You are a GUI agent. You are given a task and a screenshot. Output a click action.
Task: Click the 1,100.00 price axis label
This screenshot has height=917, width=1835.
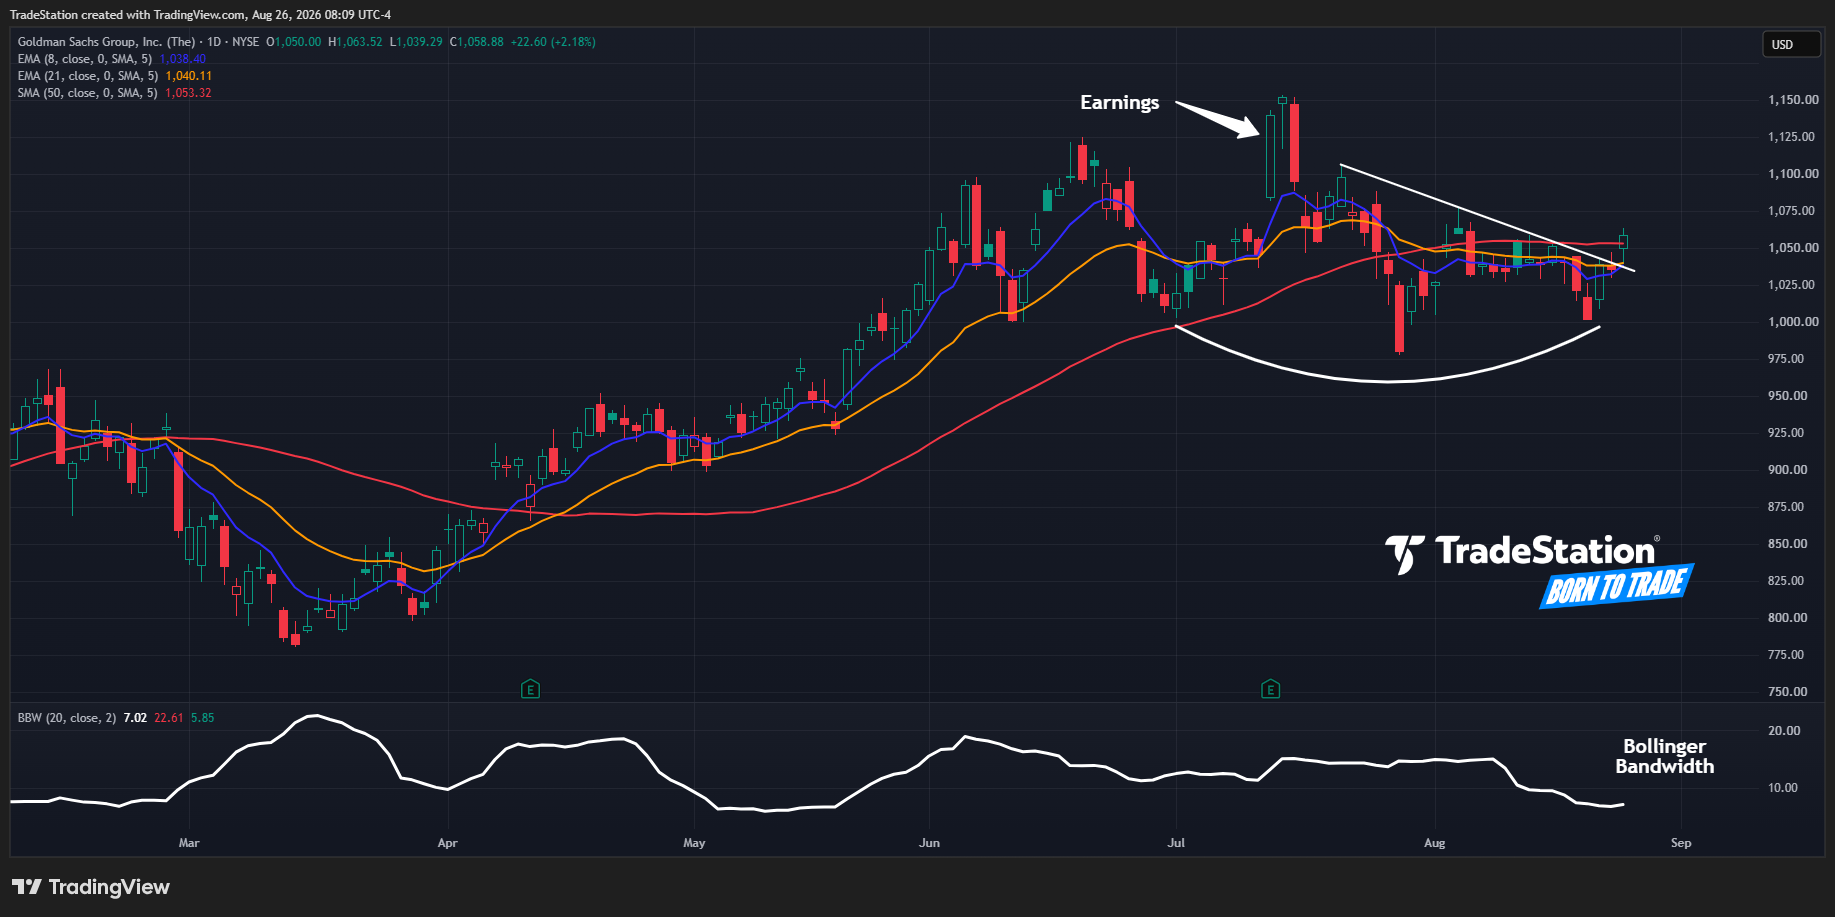(x=1793, y=174)
